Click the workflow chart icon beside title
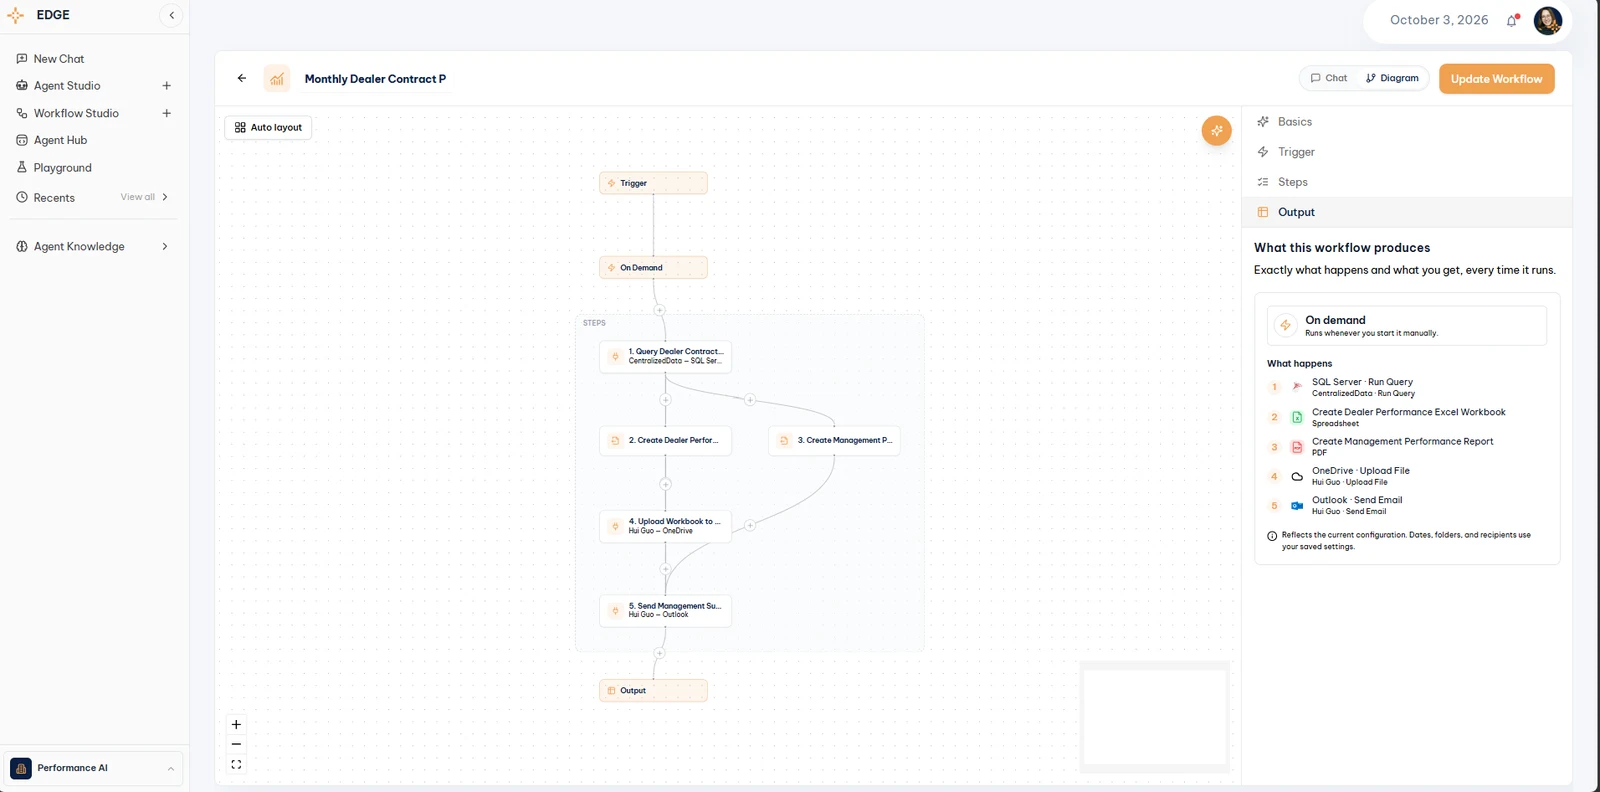Viewport: 1600px width, 792px height. click(x=277, y=79)
